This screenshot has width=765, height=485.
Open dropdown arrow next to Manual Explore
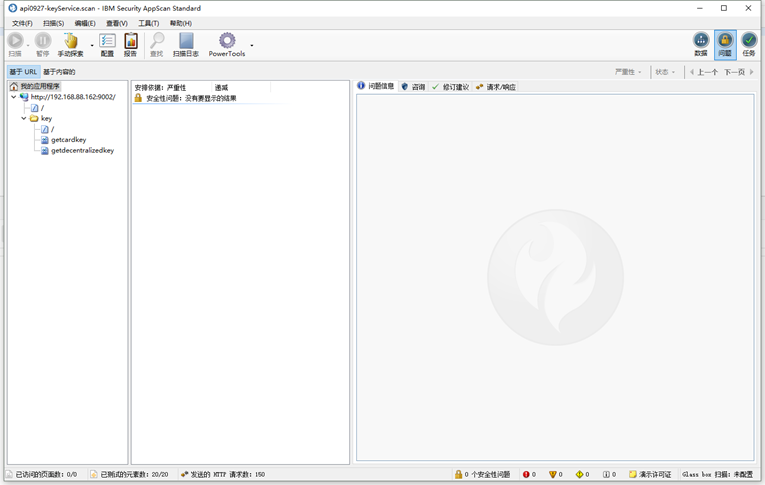92,45
